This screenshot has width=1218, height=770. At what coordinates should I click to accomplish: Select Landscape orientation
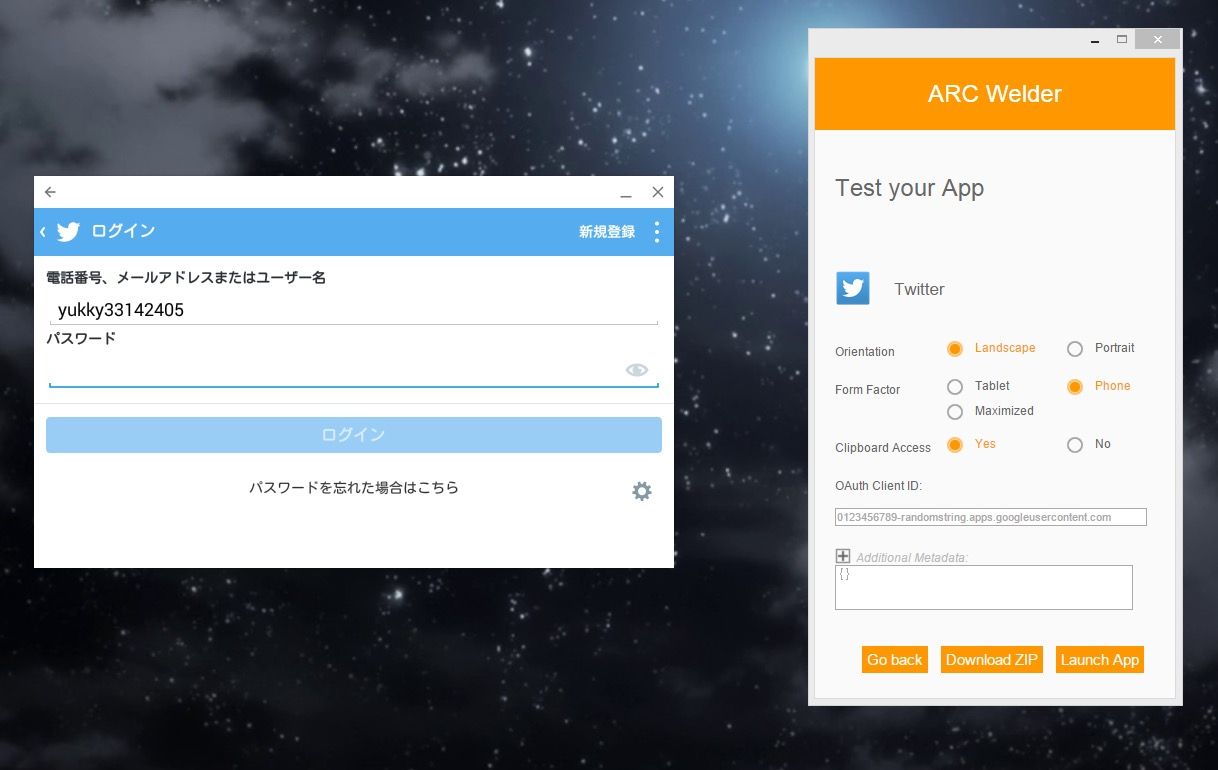pos(955,349)
